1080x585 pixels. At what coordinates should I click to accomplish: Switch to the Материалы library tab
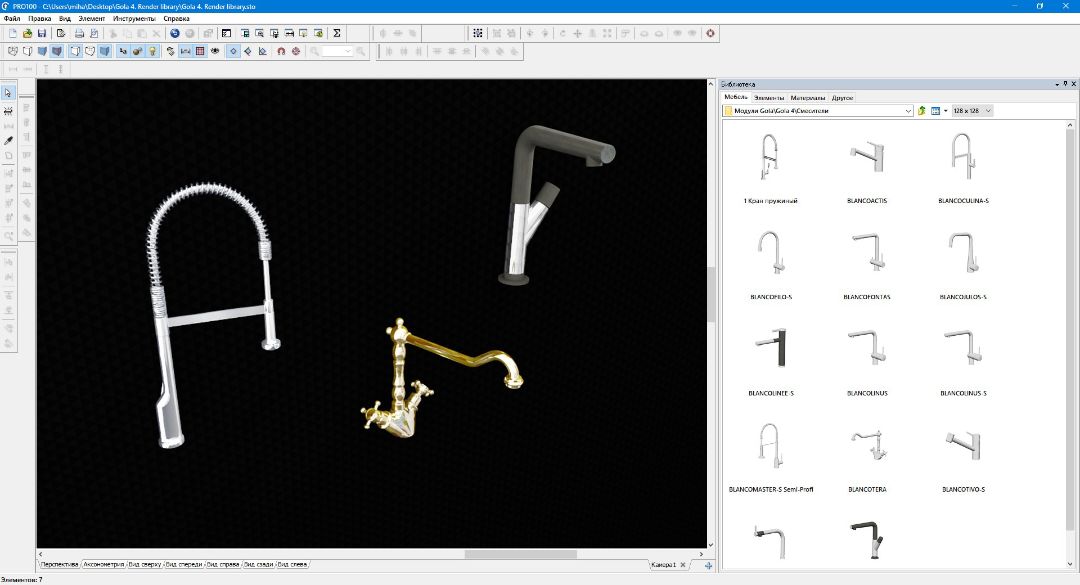coord(808,98)
